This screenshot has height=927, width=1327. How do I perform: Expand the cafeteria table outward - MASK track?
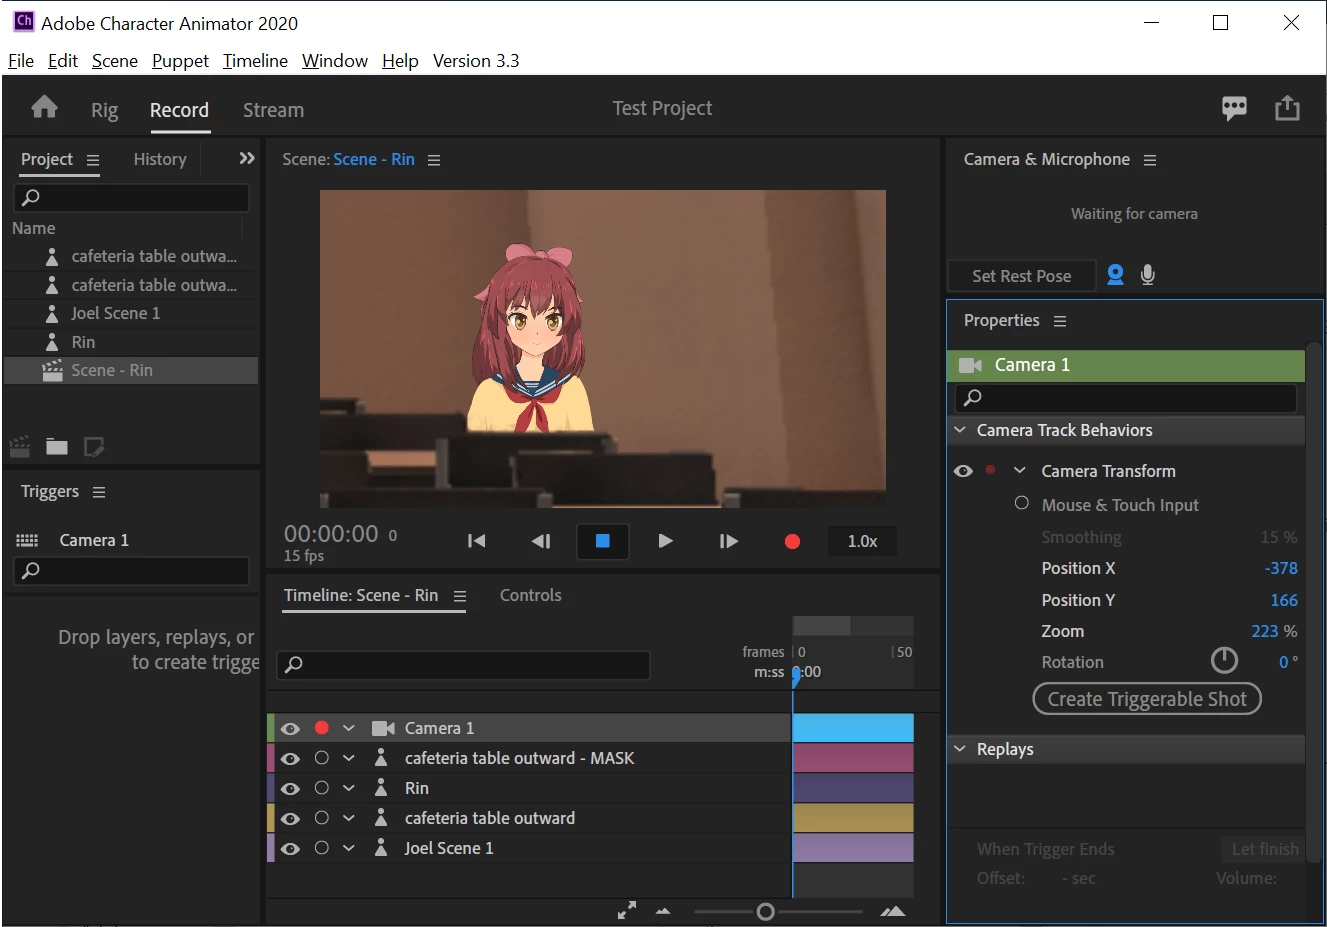pos(349,758)
